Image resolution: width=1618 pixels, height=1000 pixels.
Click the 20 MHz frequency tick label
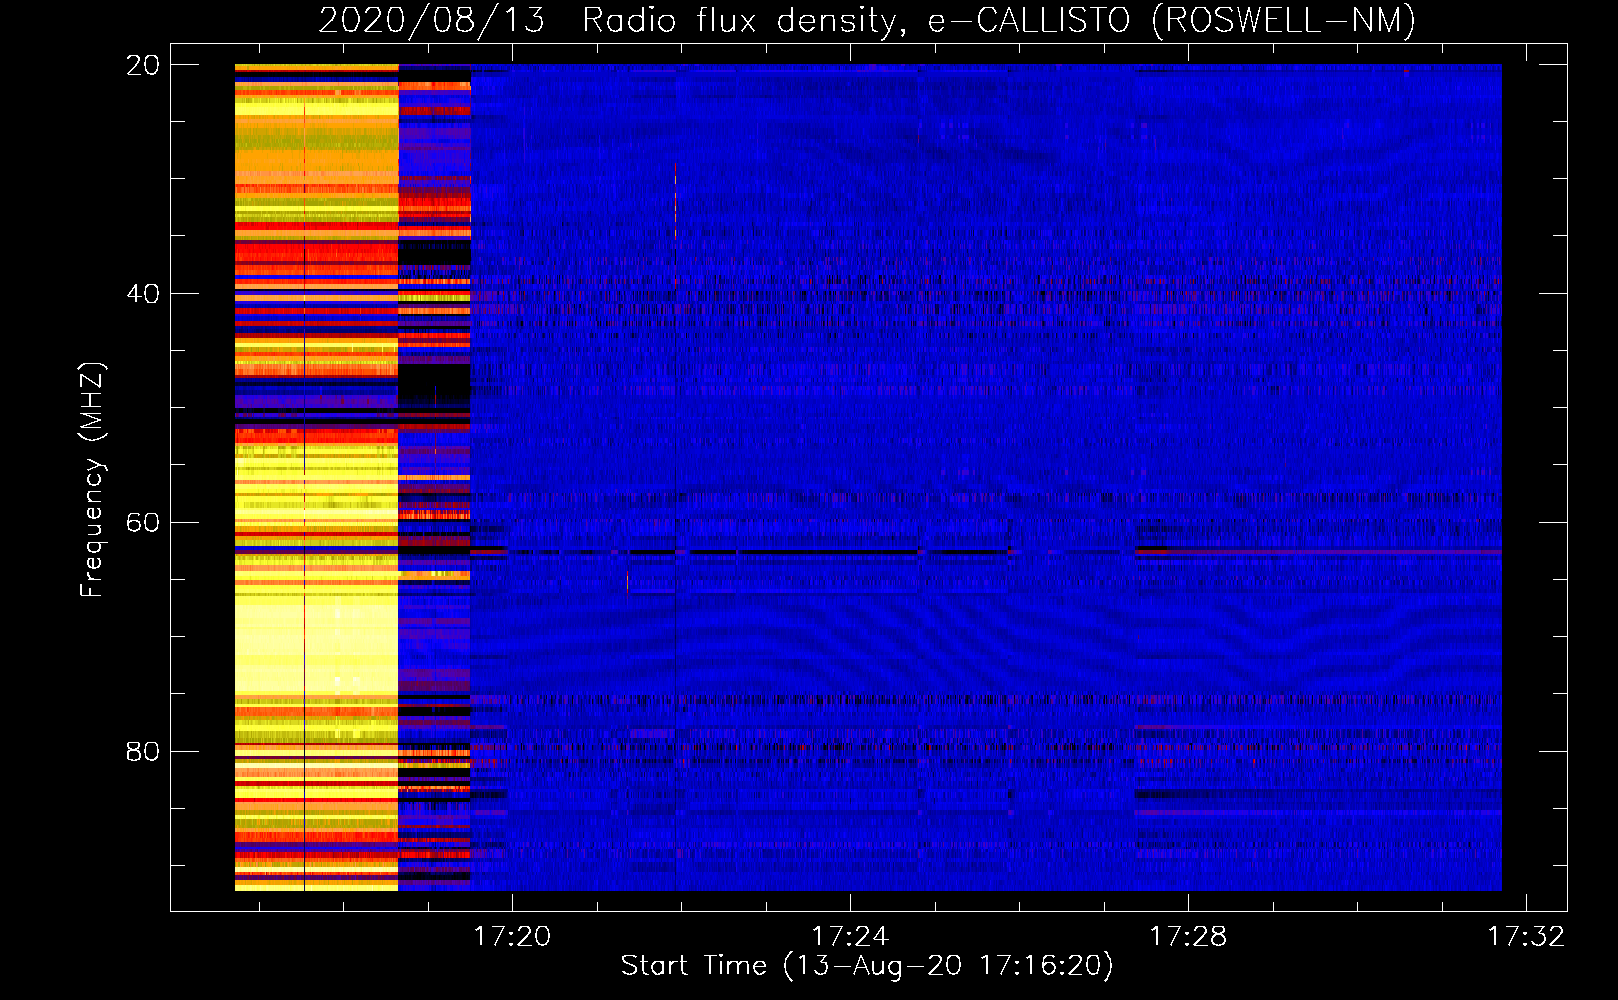(x=143, y=65)
